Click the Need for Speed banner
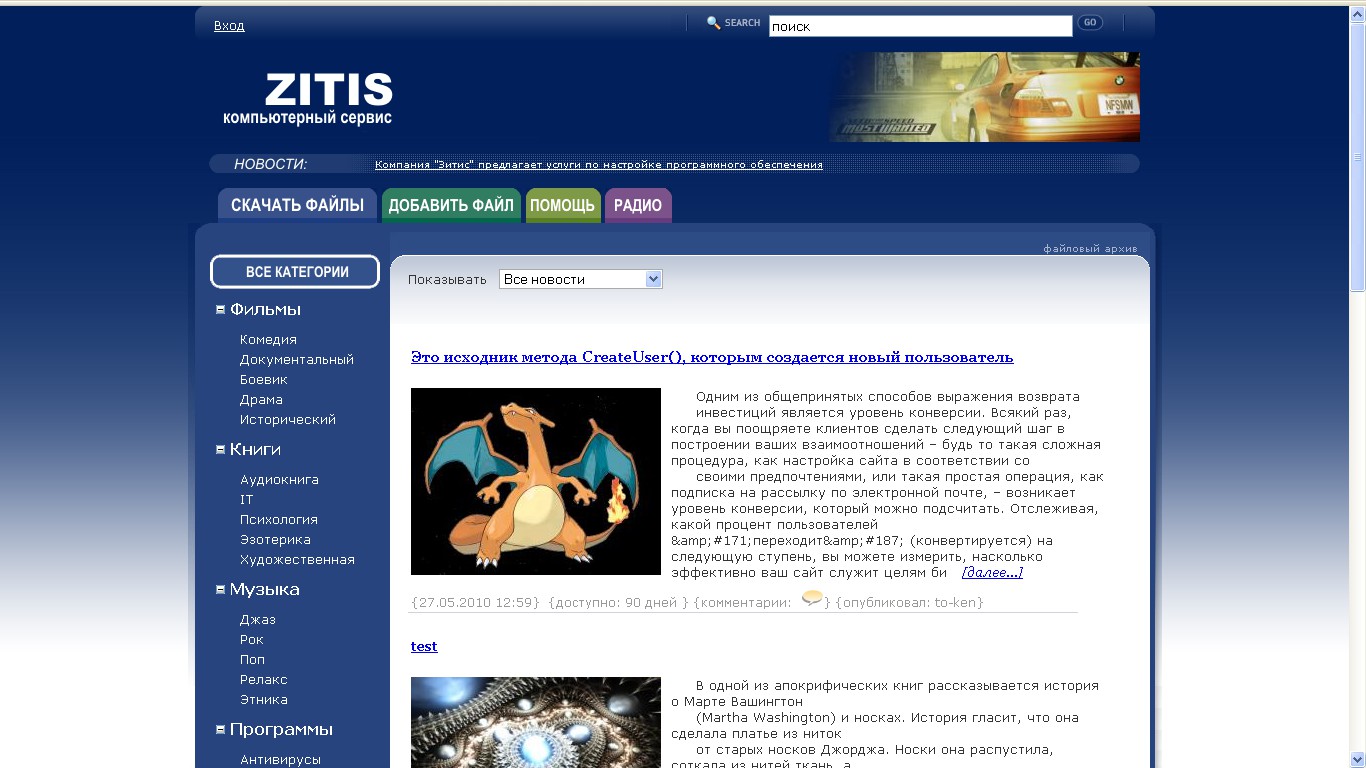The width and height of the screenshot is (1366, 768). (984, 97)
